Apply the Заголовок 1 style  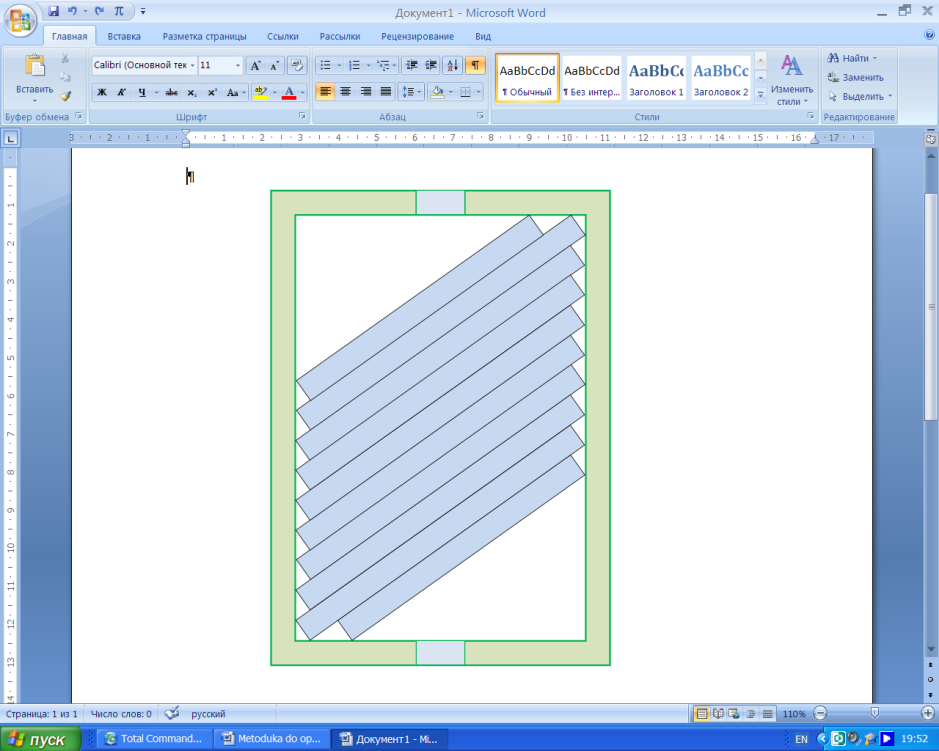pos(656,78)
